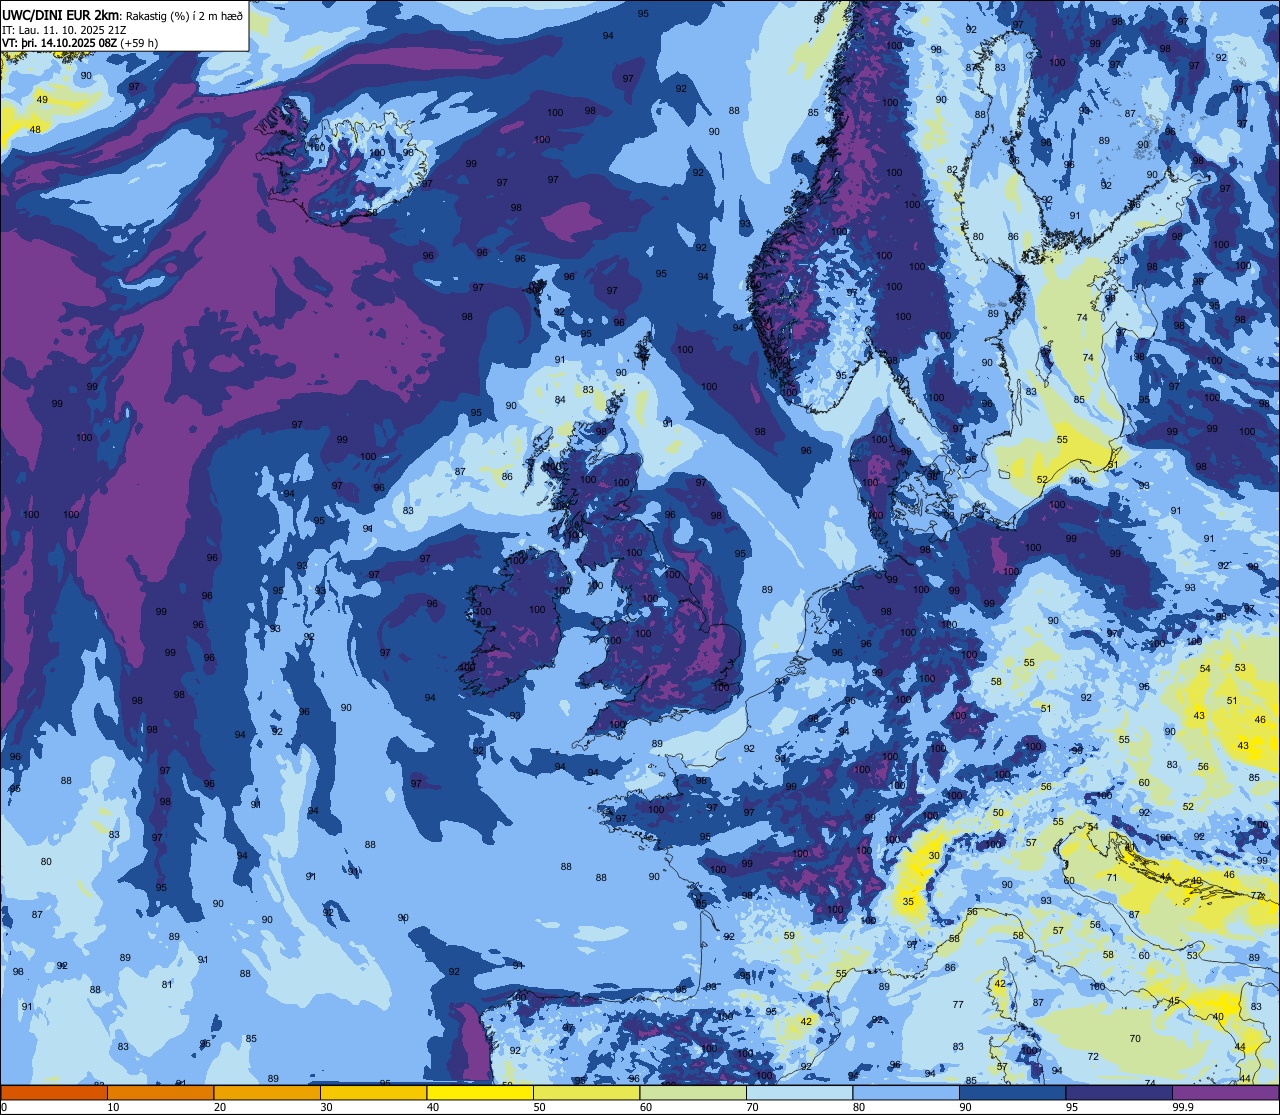Click the 95–99.9 navy legend swatch
This screenshot has width=1280, height=1115.
[x=1119, y=1093]
